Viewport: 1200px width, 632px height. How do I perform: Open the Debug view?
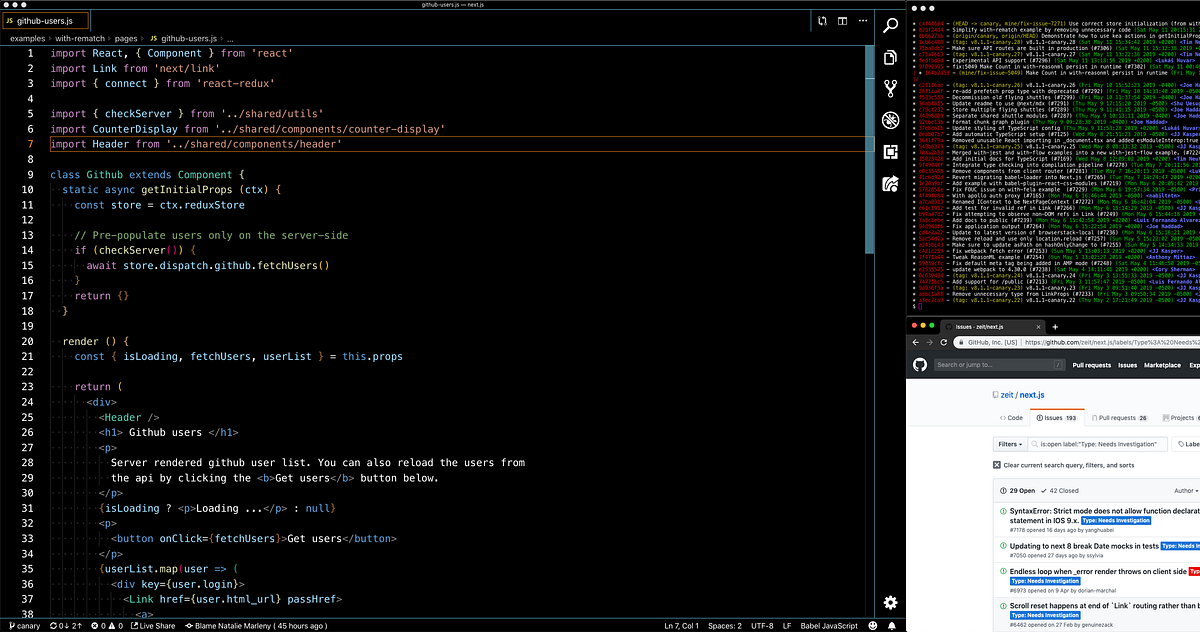point(889,120)
